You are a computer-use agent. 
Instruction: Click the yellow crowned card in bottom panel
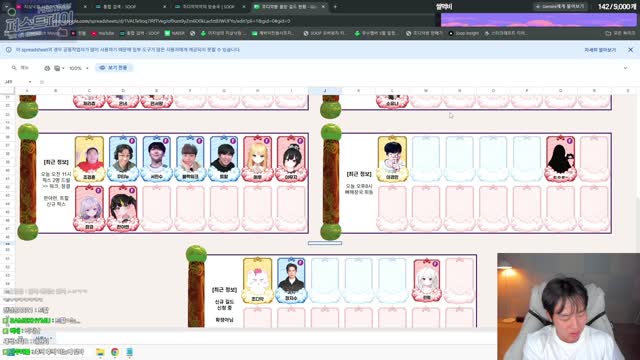(x=258, y=280)
